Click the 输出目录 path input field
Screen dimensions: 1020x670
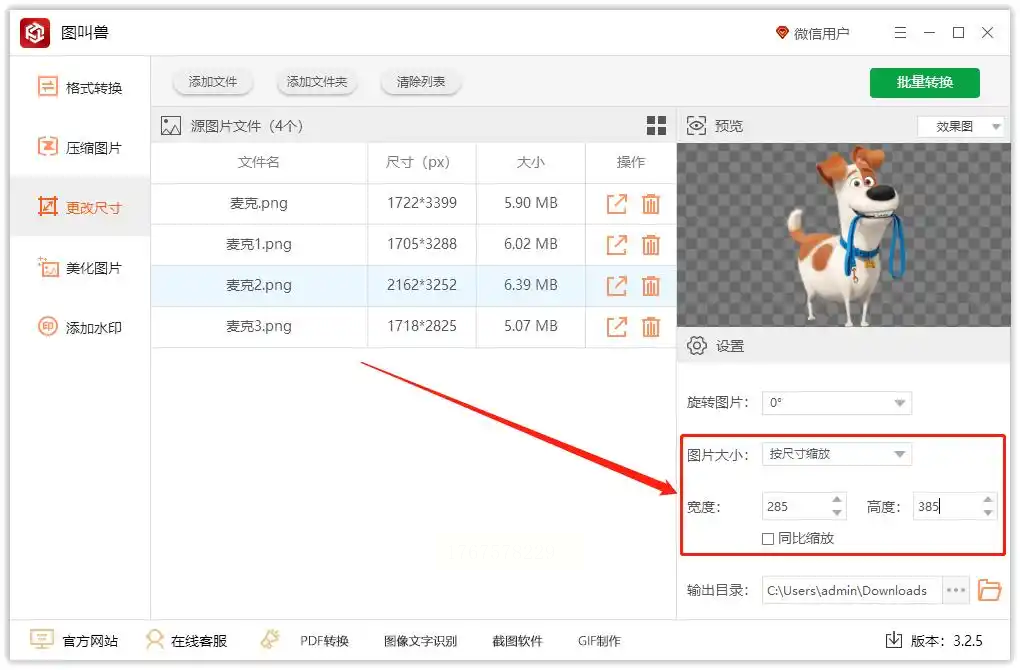click(852, 590)
